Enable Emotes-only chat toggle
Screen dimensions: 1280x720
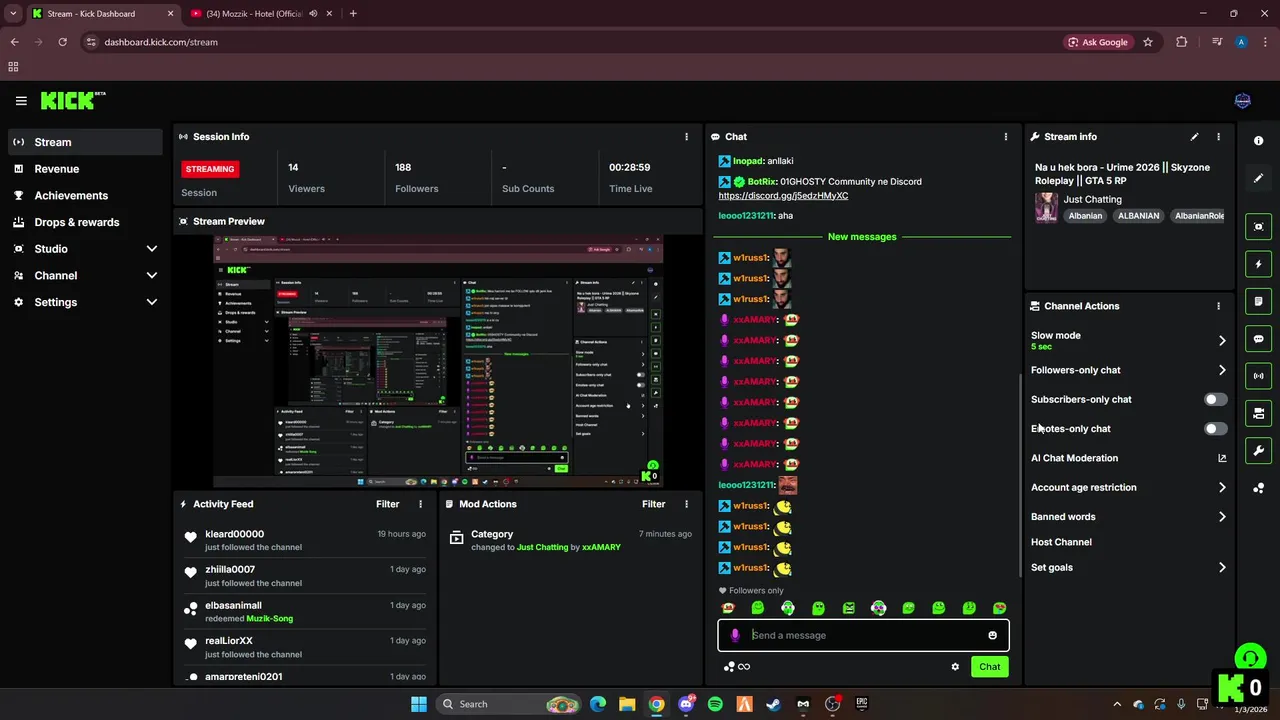[x=1215, y=429]
